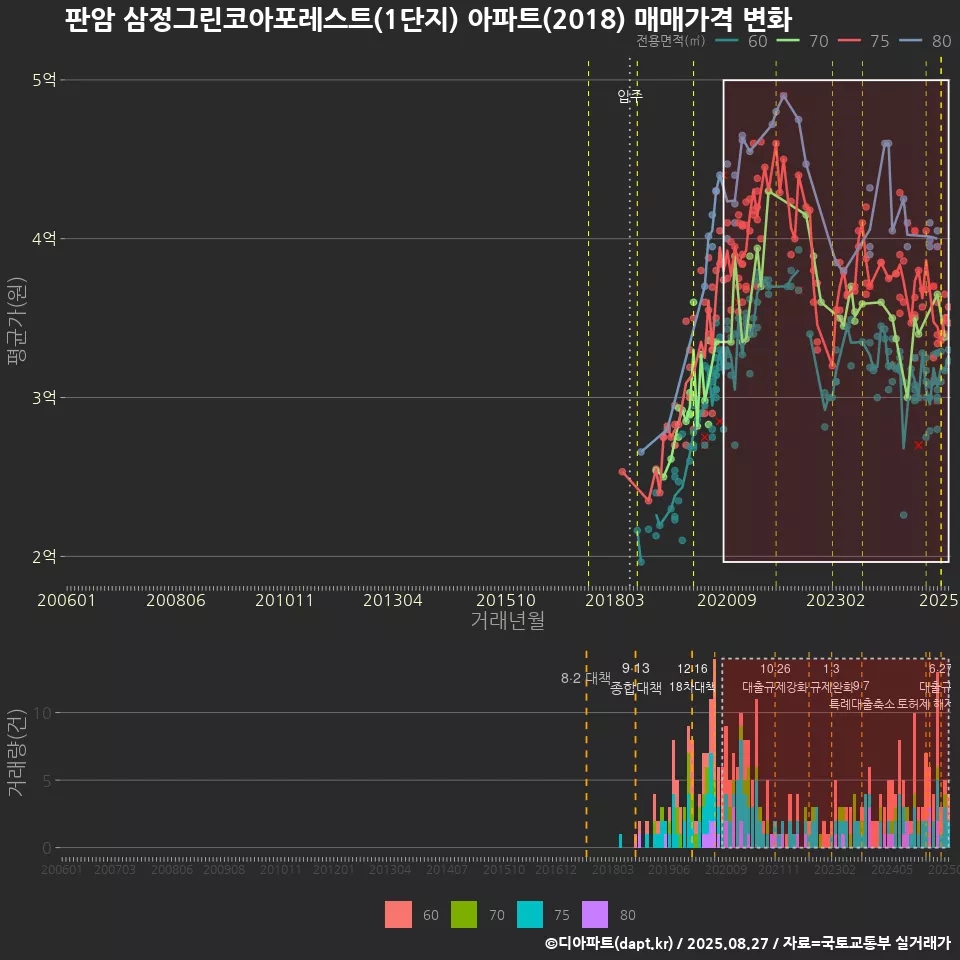Click the '1·3' policy date annotation
Image resolution: width=960 pixels, height=960 pixels.
831,669
